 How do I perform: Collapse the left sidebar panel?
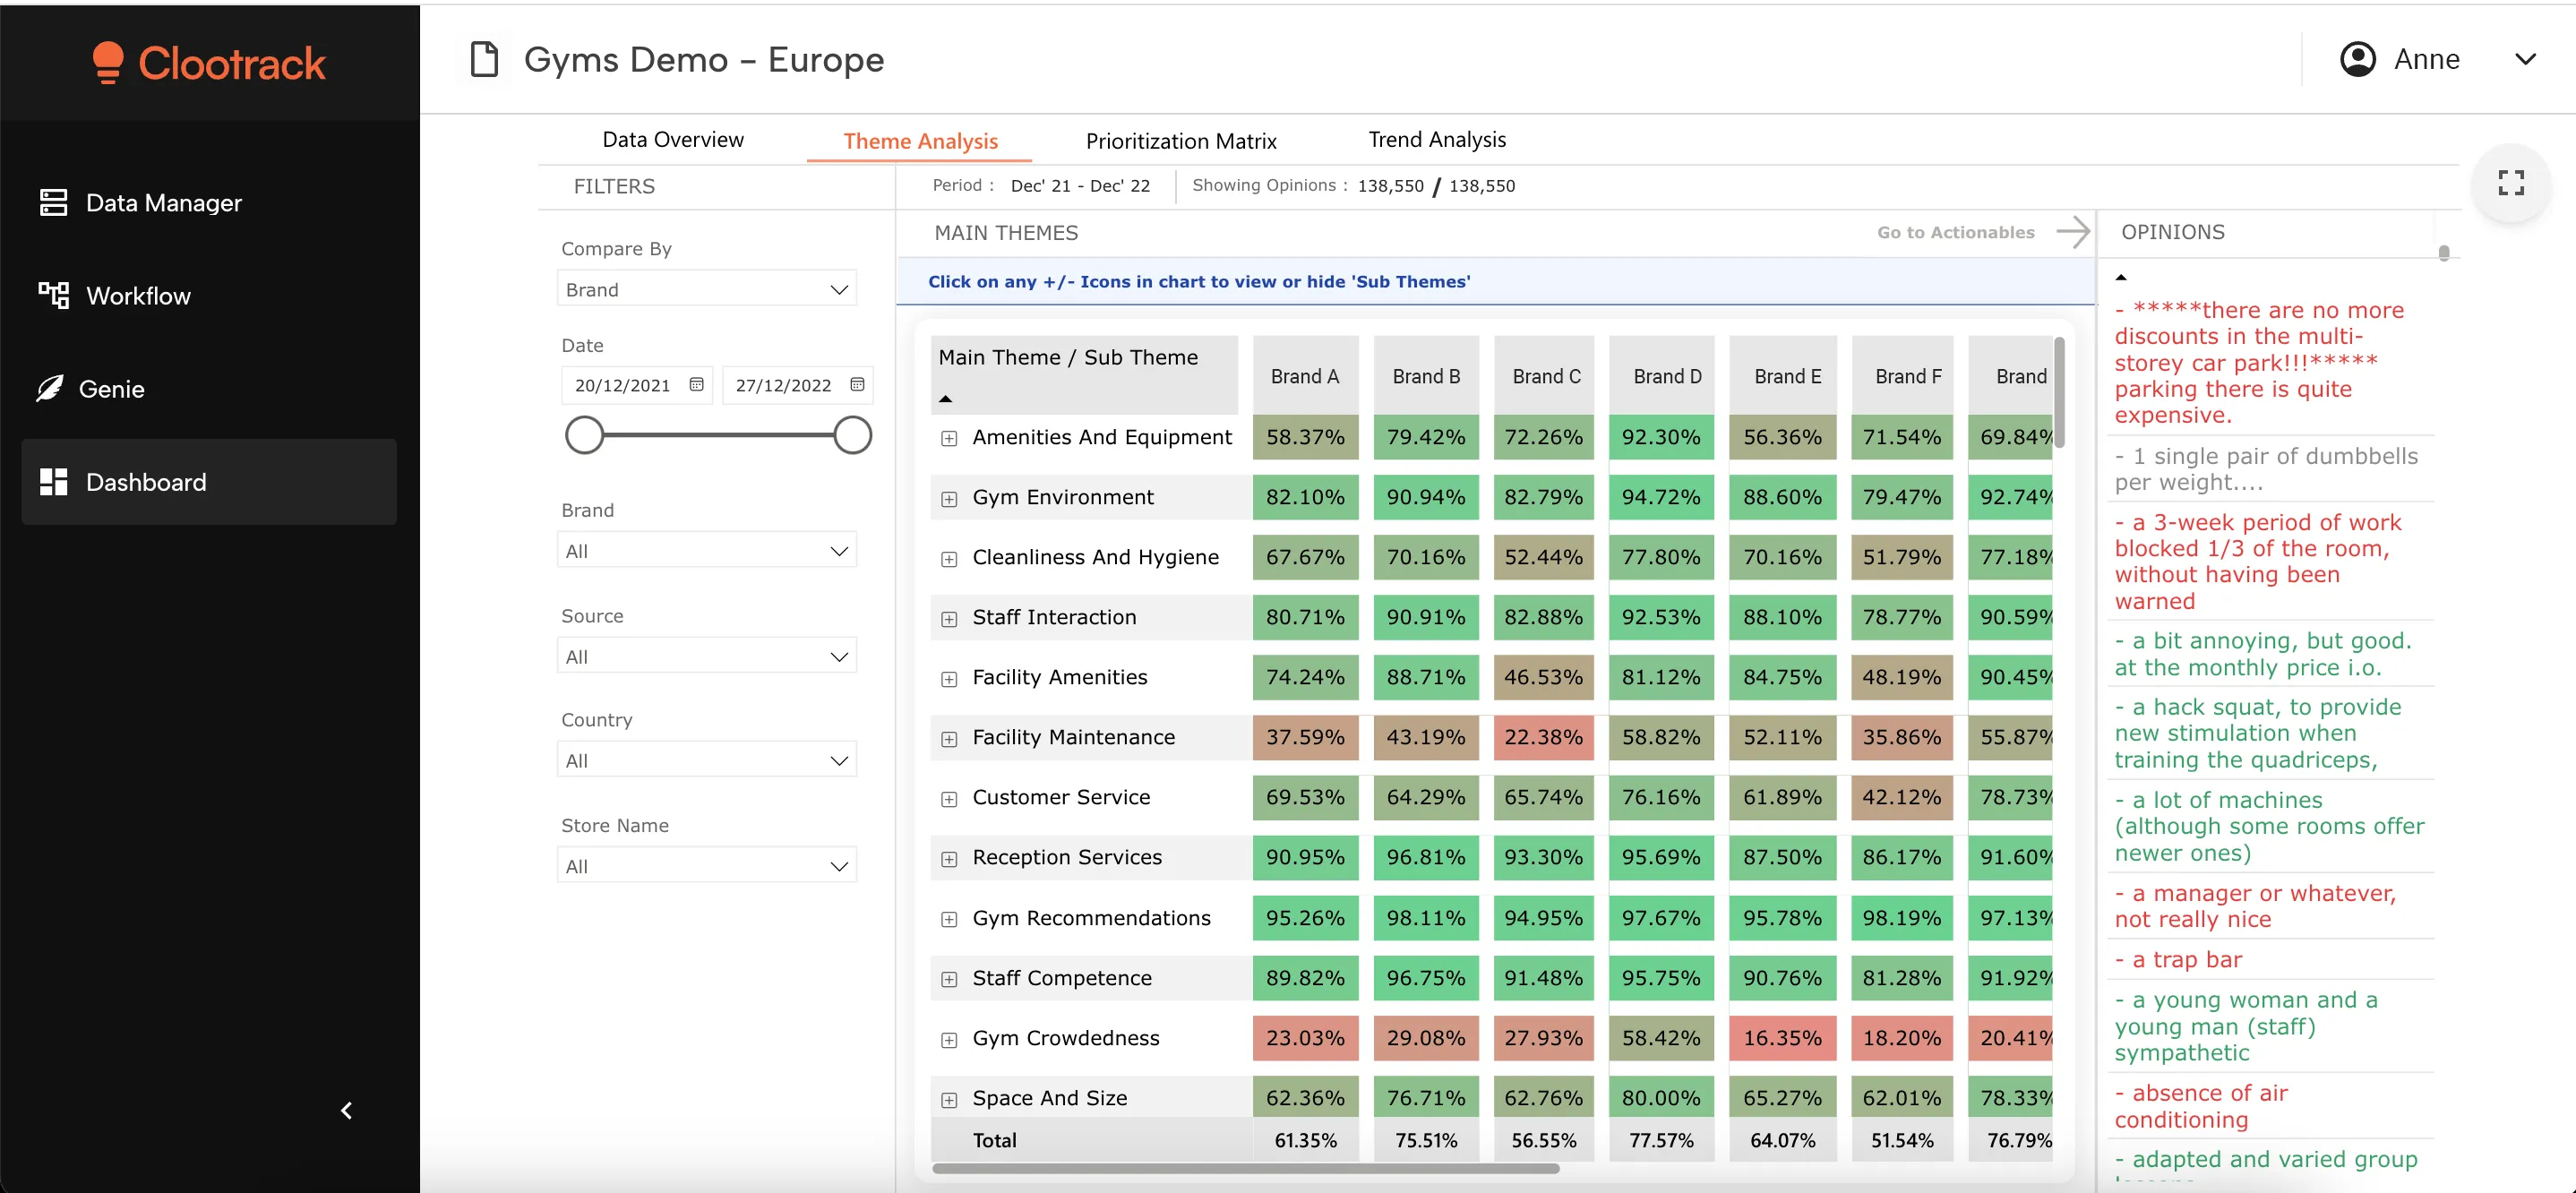(x=347, y=1110)
